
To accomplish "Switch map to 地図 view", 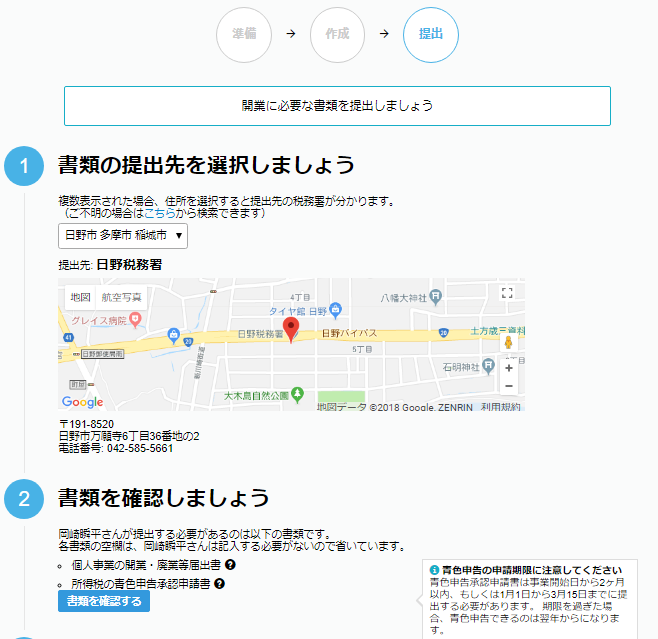I will coord(80,297).
